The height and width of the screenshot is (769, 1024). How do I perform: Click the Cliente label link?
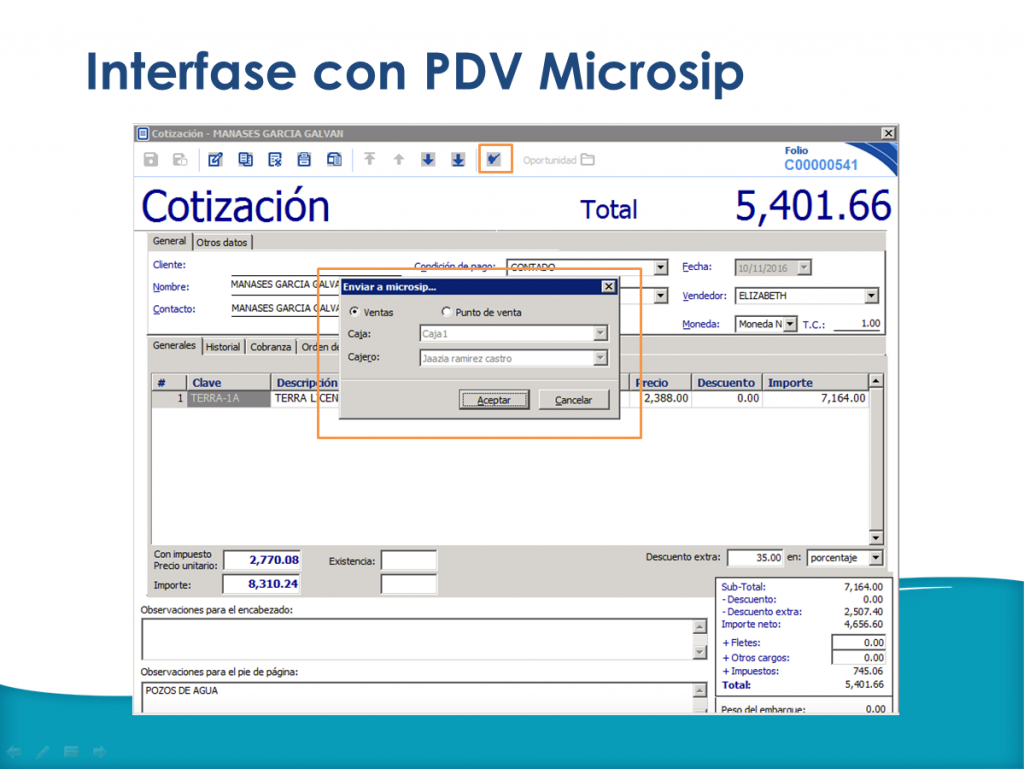pos(169,264)
